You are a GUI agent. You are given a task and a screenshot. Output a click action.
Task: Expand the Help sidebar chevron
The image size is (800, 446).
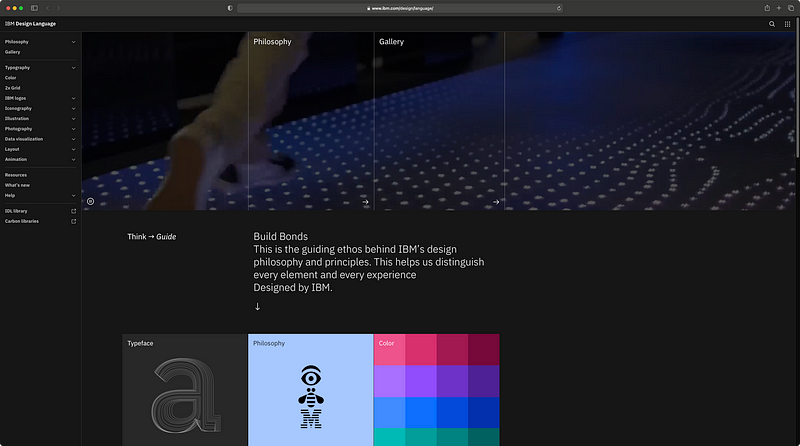click(73, 195)
